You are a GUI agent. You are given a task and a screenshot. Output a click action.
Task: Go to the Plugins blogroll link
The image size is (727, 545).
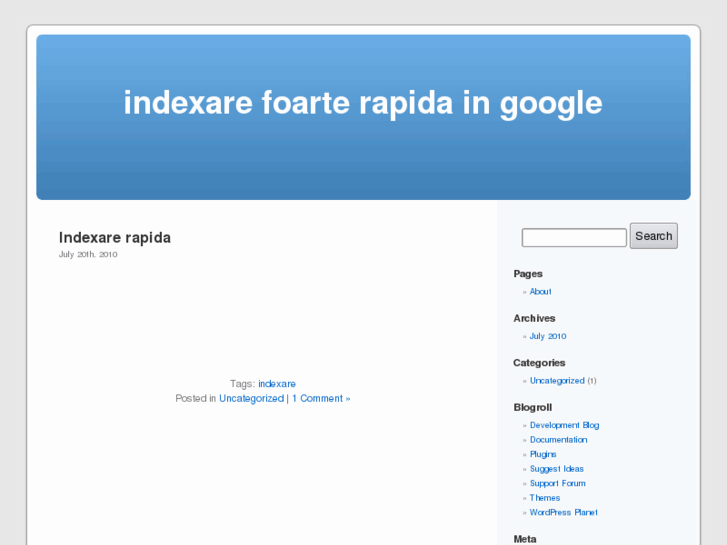543,454
